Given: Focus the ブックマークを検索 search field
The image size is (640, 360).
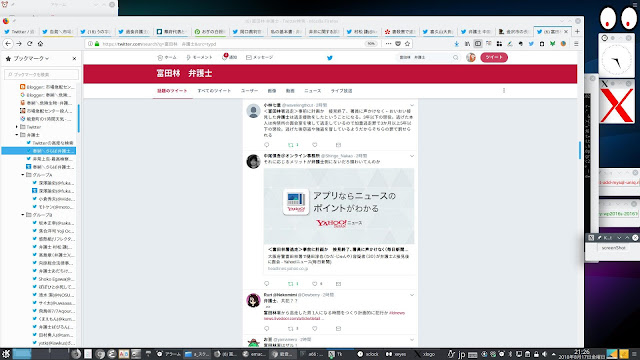Looking at the screenshot, I should point(41,74).
